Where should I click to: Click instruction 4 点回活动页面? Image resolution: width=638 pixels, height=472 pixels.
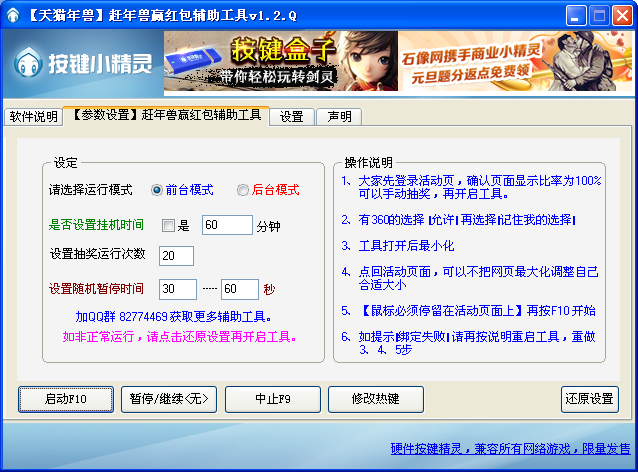470,278
